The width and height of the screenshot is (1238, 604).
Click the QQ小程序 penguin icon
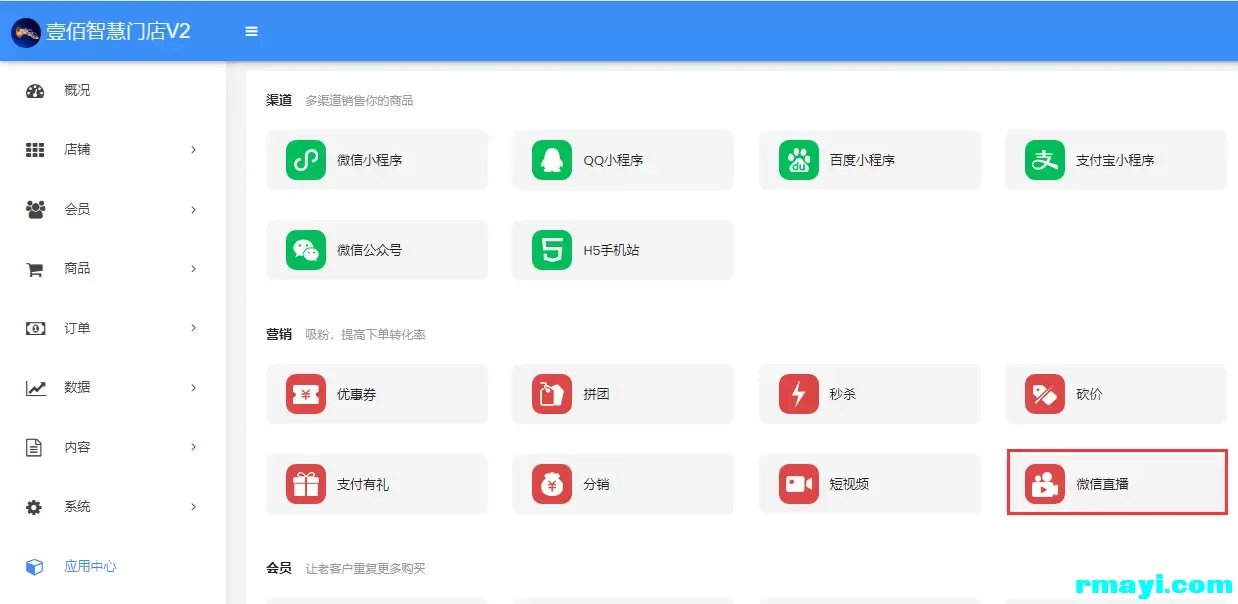(552, 160)
